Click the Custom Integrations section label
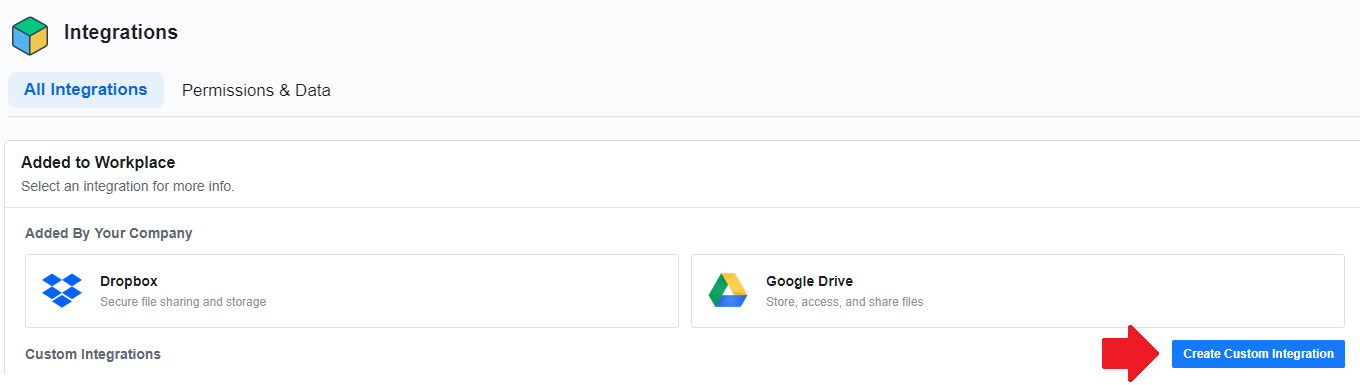The image size is (1360, 385). point(93,354)
